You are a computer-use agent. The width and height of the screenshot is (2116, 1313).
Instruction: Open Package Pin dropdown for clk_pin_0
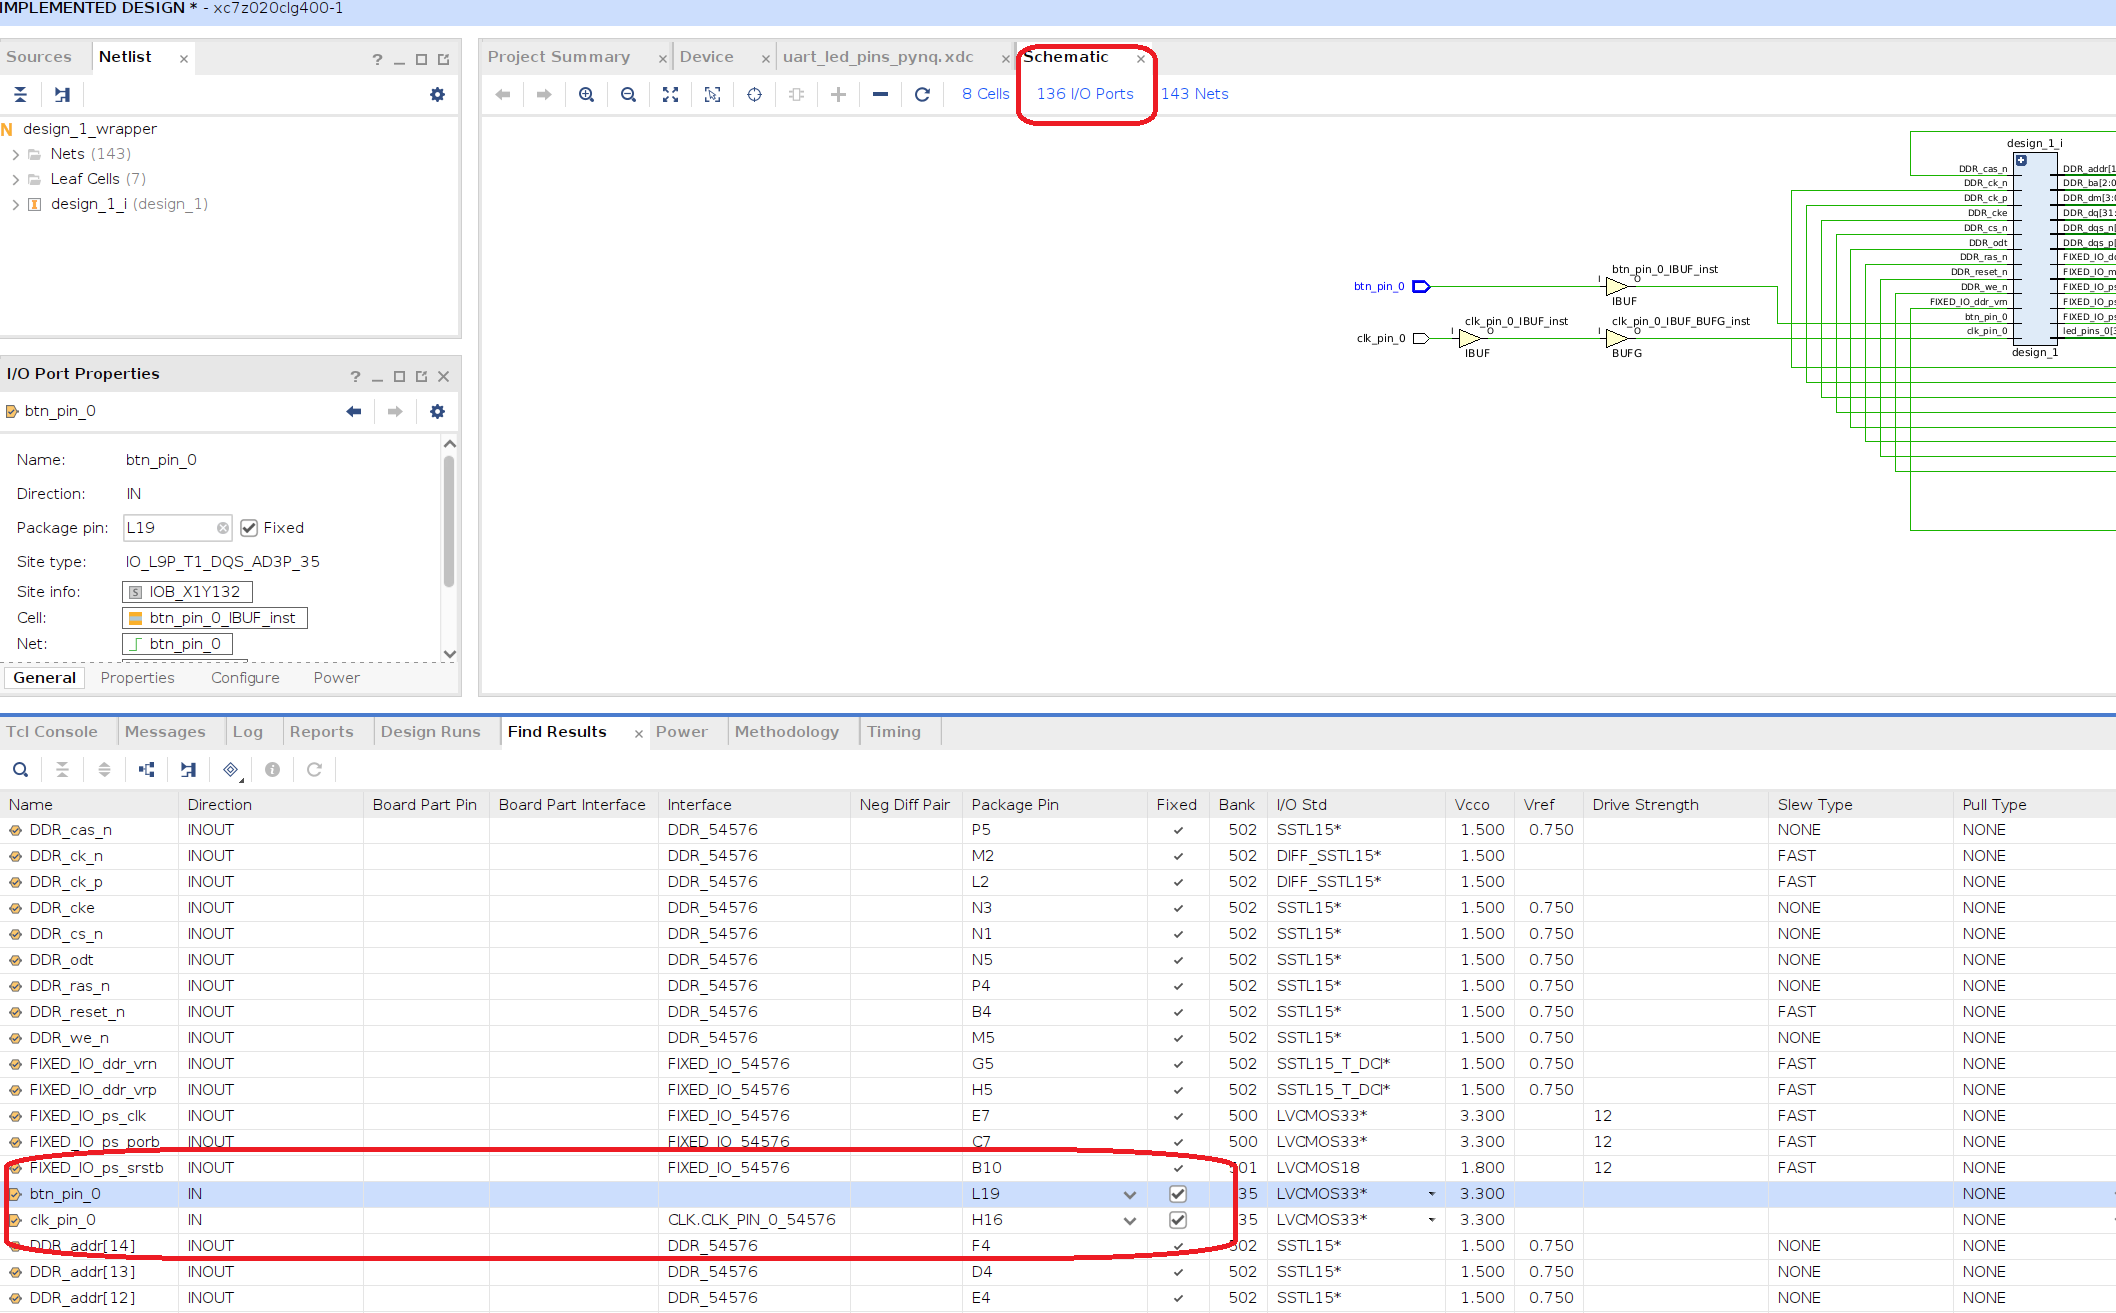pyautogui.click(x=1130, y=1220)
